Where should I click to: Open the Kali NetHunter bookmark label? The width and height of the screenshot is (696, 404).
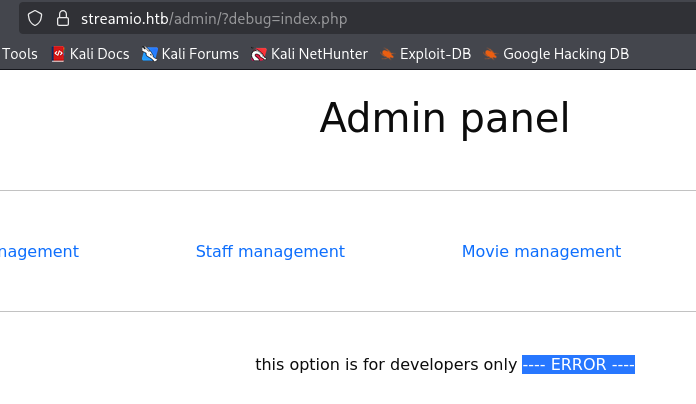coord(319,54)
